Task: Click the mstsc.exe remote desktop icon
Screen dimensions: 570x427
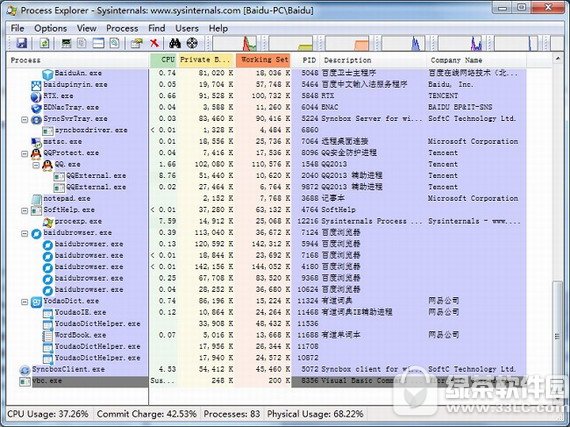Action: (36, 142)
